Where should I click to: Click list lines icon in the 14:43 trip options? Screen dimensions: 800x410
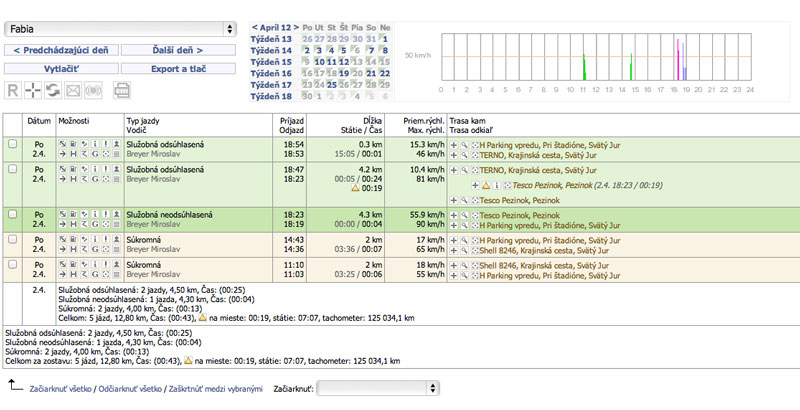[116, 249]
